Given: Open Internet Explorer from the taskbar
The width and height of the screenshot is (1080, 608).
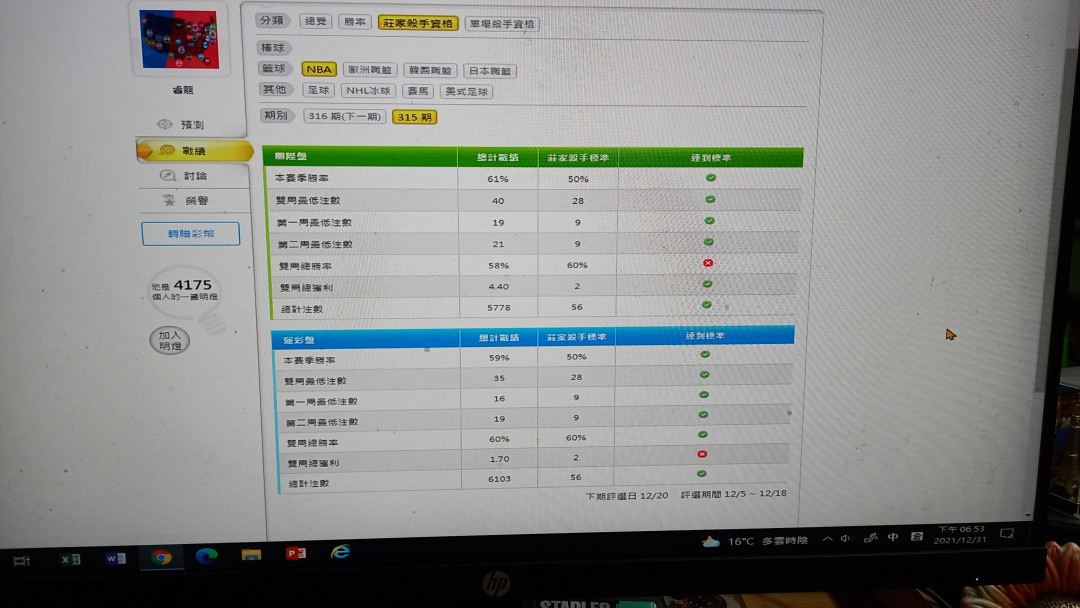Looking at the screenshot, I should [x=341, y=552].
